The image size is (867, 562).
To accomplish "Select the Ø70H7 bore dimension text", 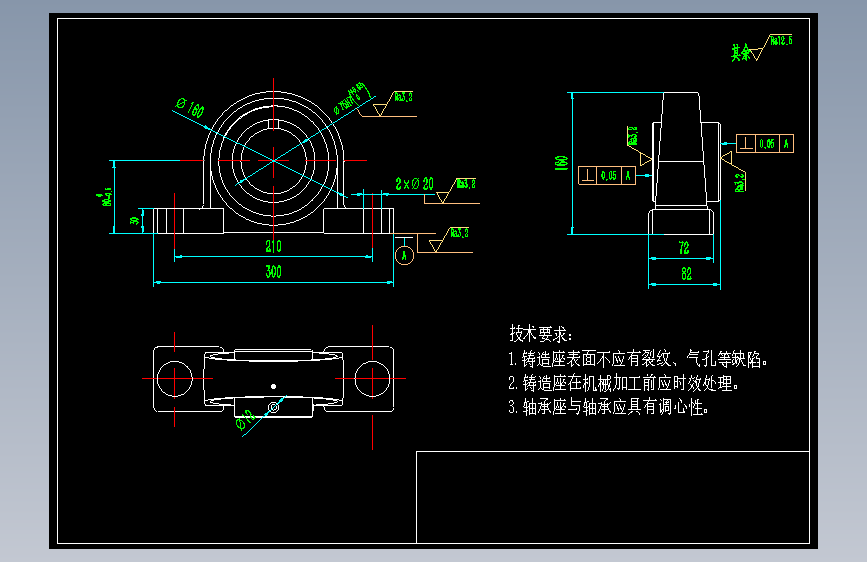I will click(x=350, y=97).
